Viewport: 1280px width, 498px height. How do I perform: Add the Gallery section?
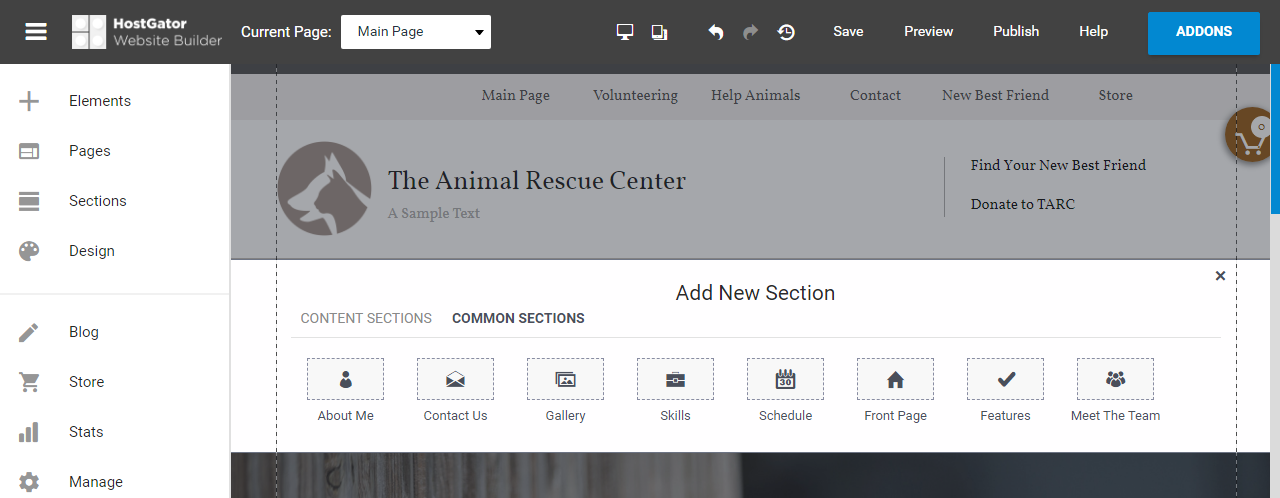point(565,380)
